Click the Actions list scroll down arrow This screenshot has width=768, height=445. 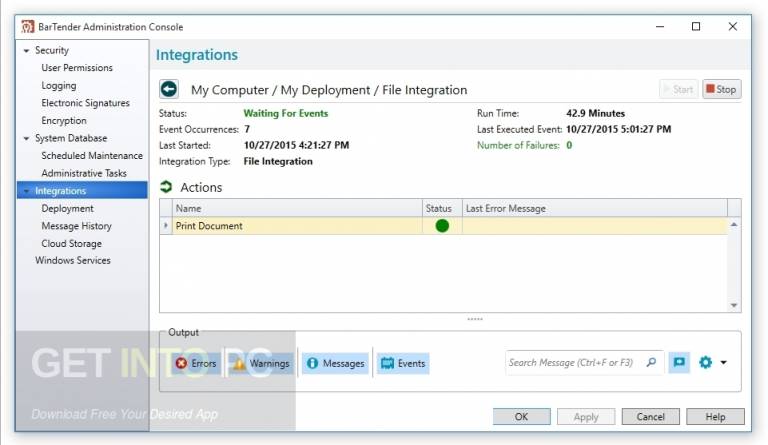[x=734, y=305]
